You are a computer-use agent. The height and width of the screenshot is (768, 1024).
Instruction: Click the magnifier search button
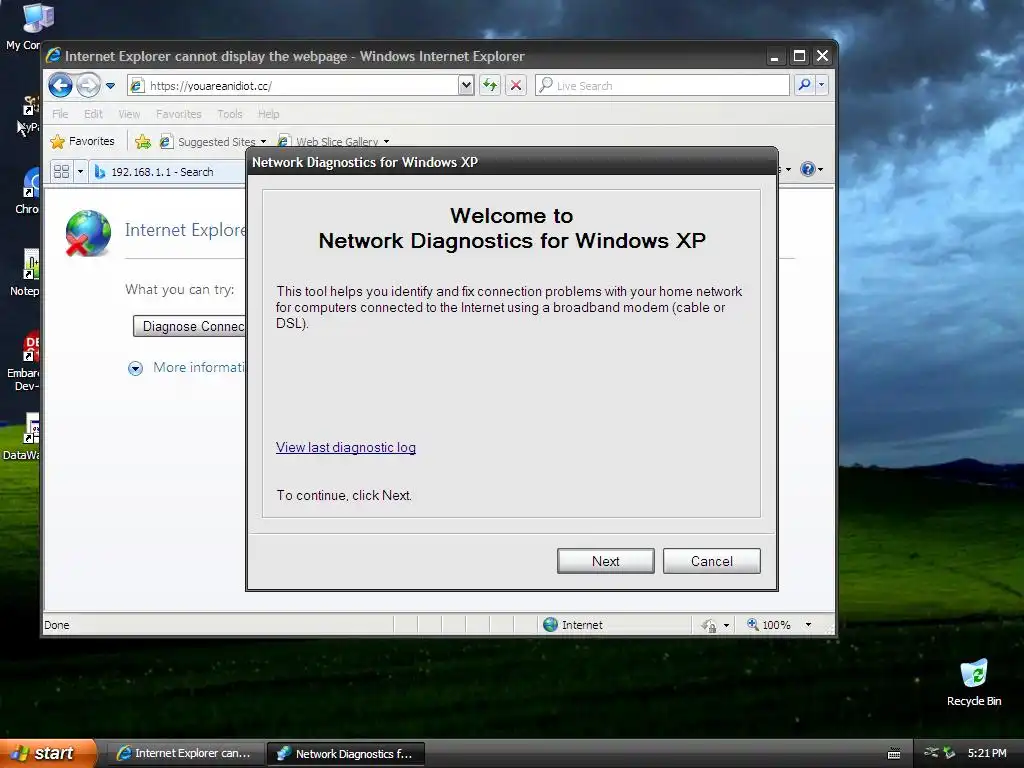tap(805, 85)
